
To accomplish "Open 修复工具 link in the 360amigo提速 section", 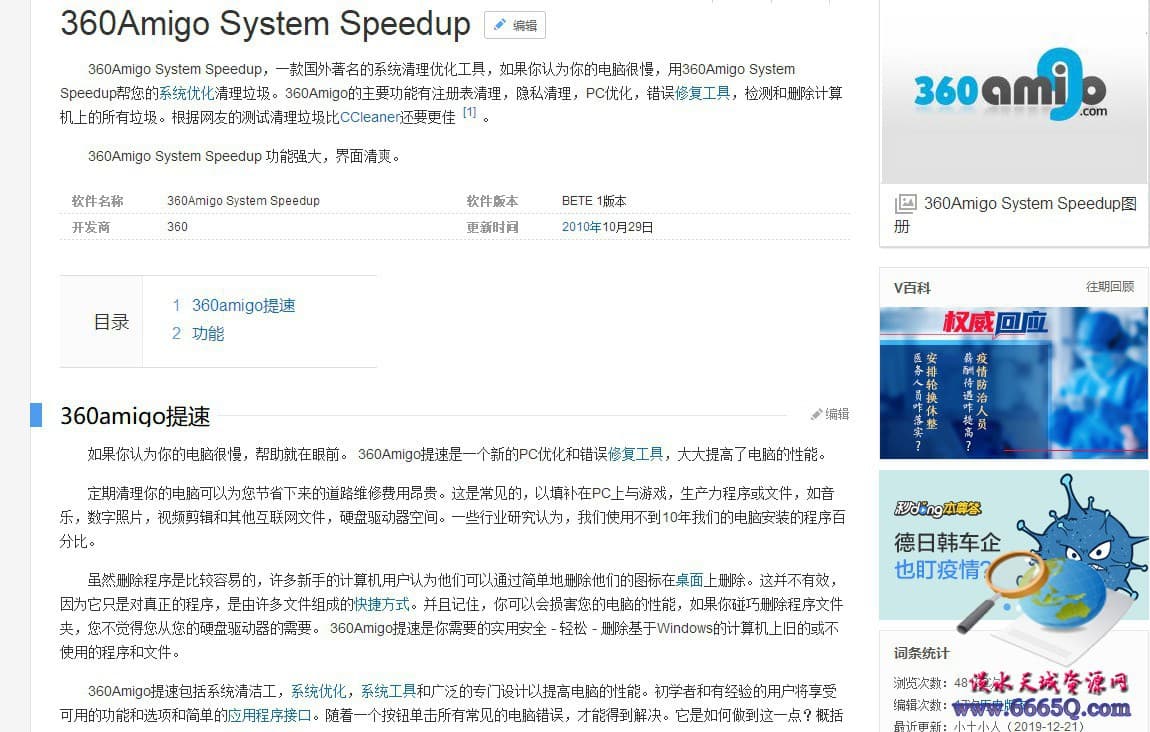I will tap(635, 455).
